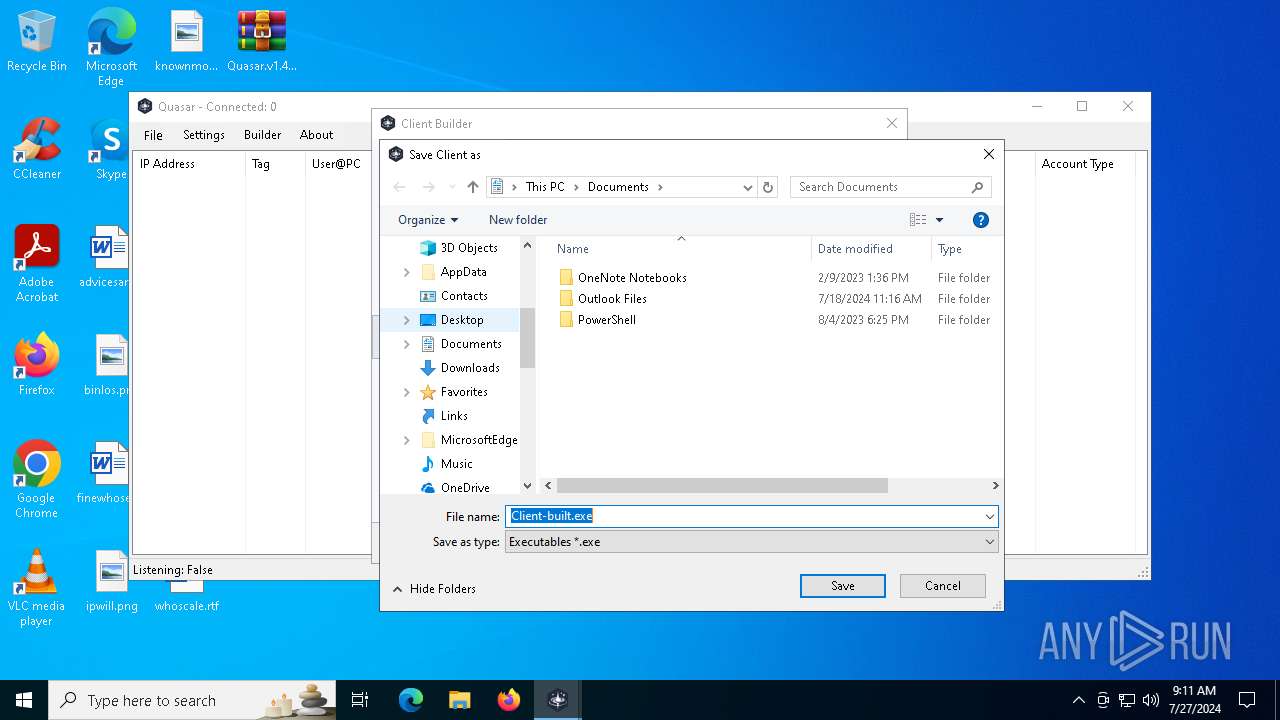Refresh the Documents folder view
The height and width of the screenshot is (720, 1280).
768,187
